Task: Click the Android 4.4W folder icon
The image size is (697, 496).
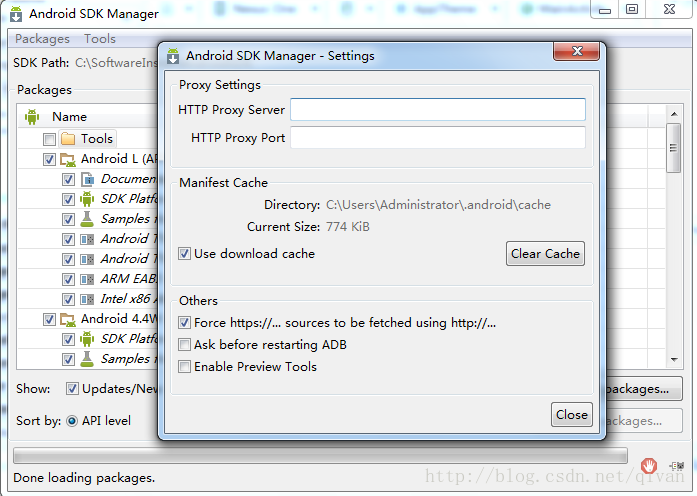Action: [68, 319]
